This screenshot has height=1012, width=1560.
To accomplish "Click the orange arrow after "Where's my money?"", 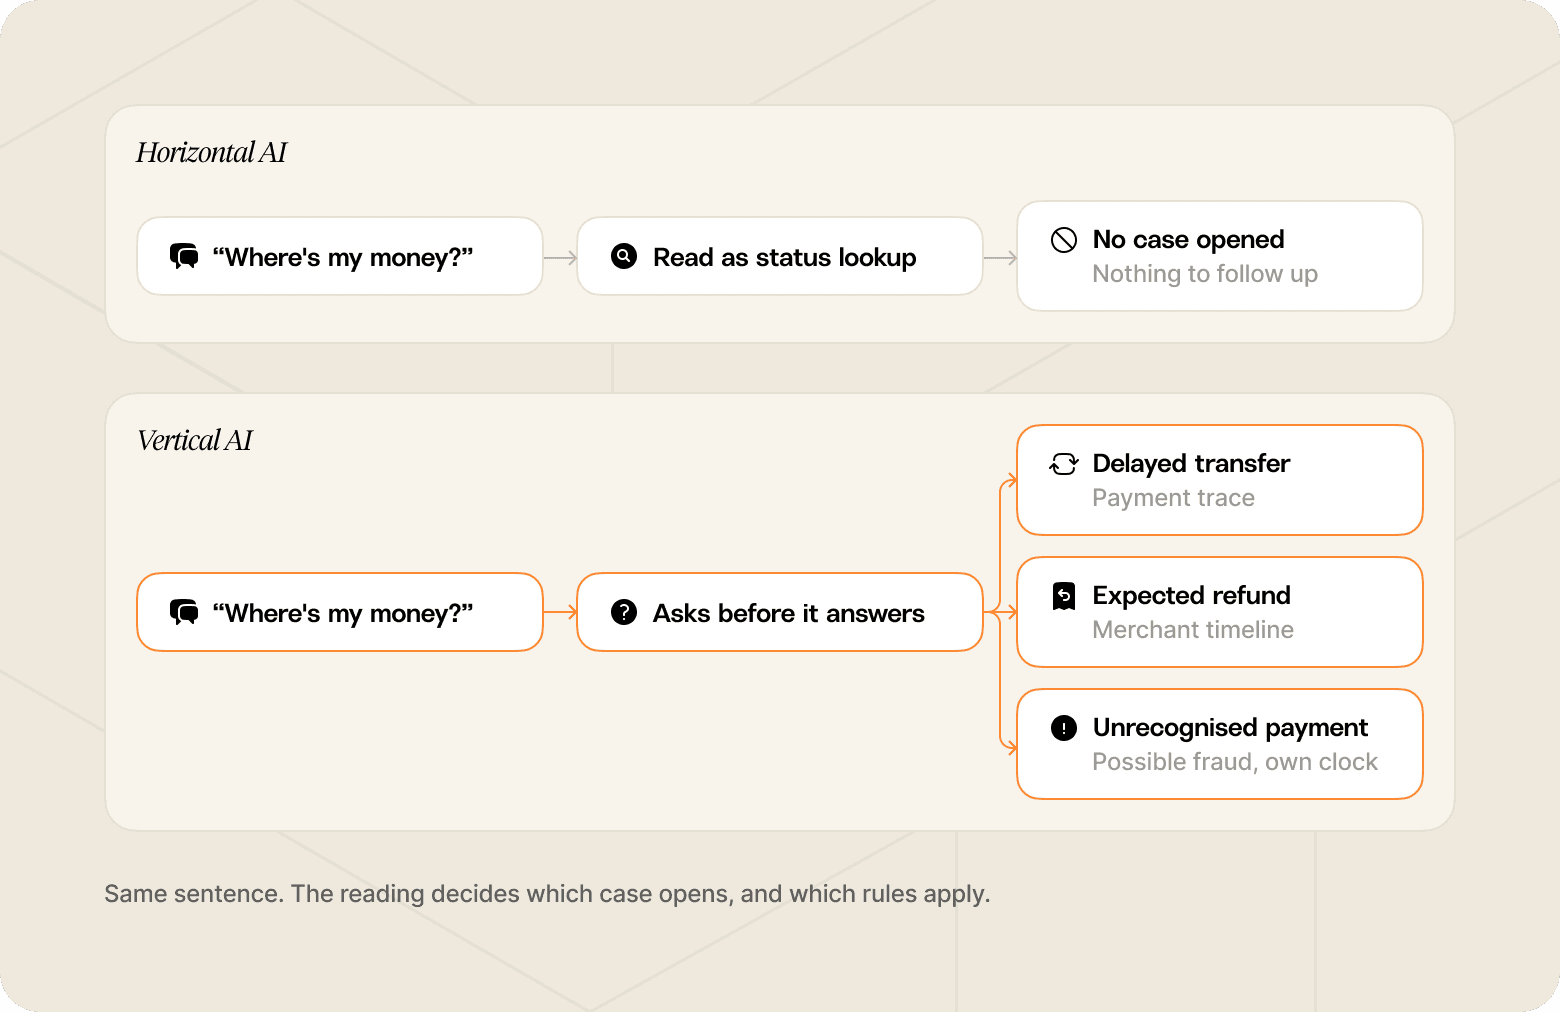I will pos(560,612).
